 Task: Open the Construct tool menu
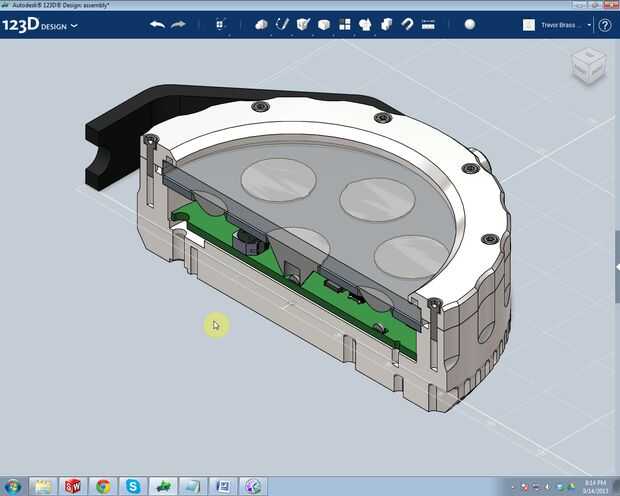[303, 25]
